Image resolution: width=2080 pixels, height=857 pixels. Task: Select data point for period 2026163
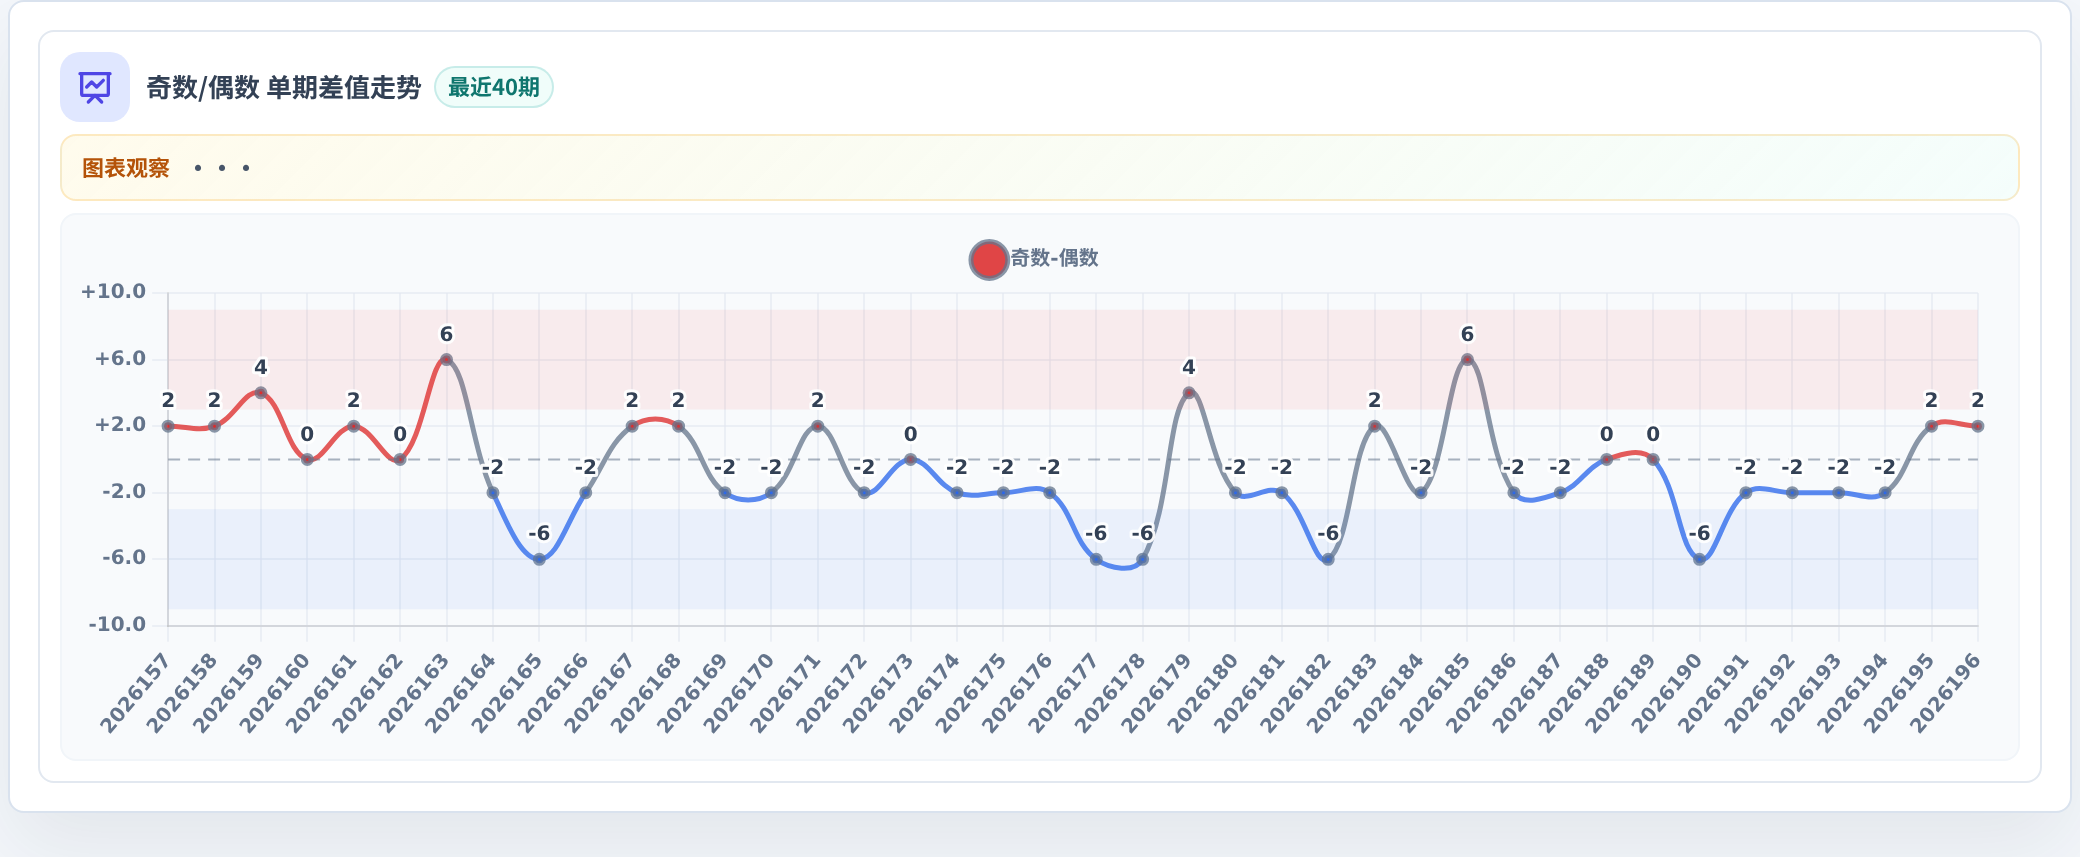(446, 360)
